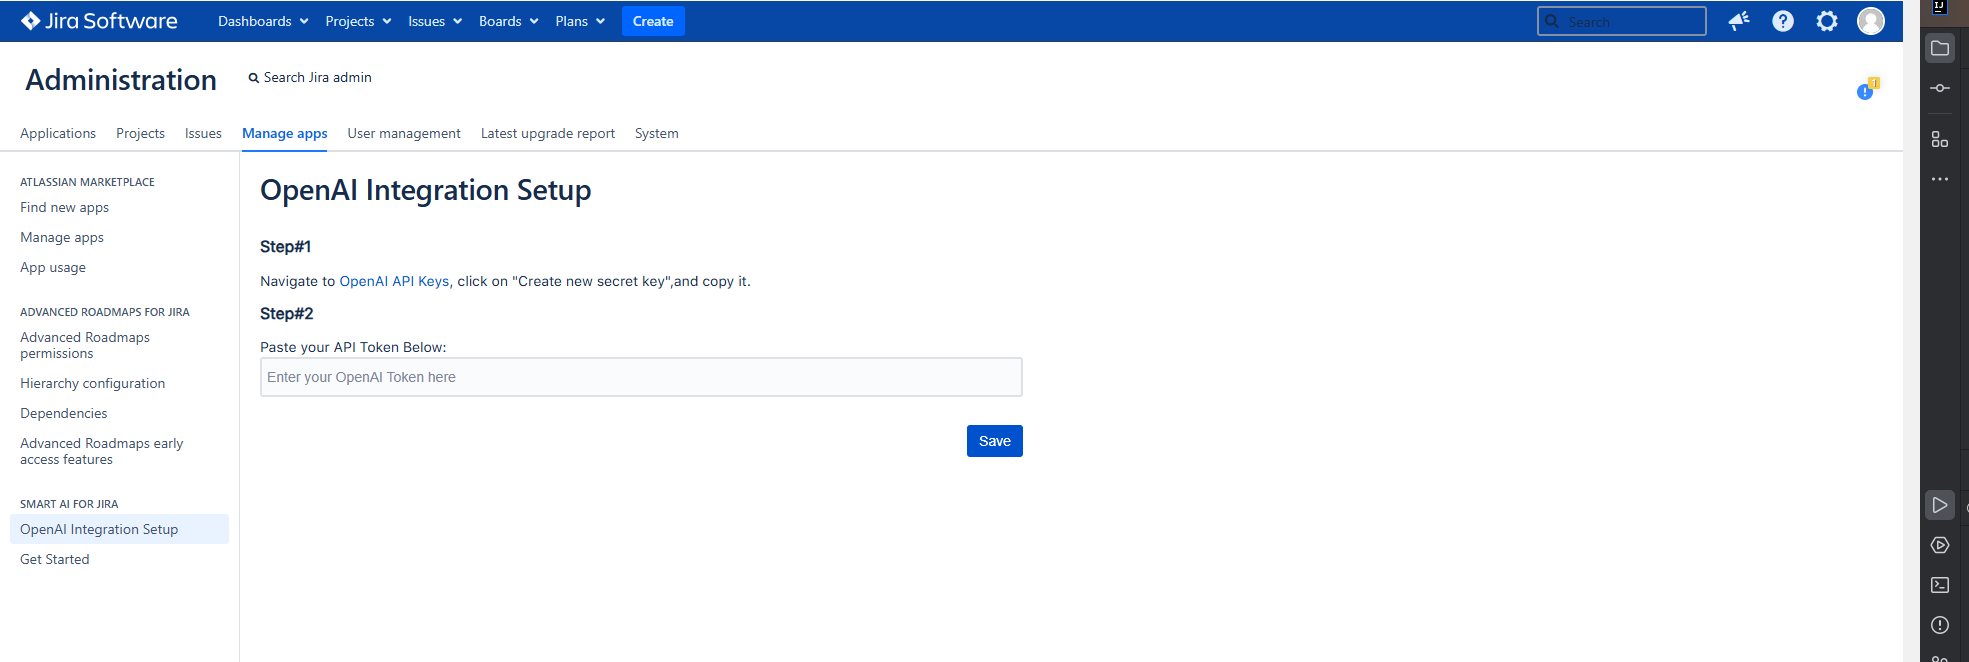Image resolution: width=1969 pixels, height=662 pixels.
Task: Open IntelliJ Terminal tool window
Action: click(x=1940, y=585)
